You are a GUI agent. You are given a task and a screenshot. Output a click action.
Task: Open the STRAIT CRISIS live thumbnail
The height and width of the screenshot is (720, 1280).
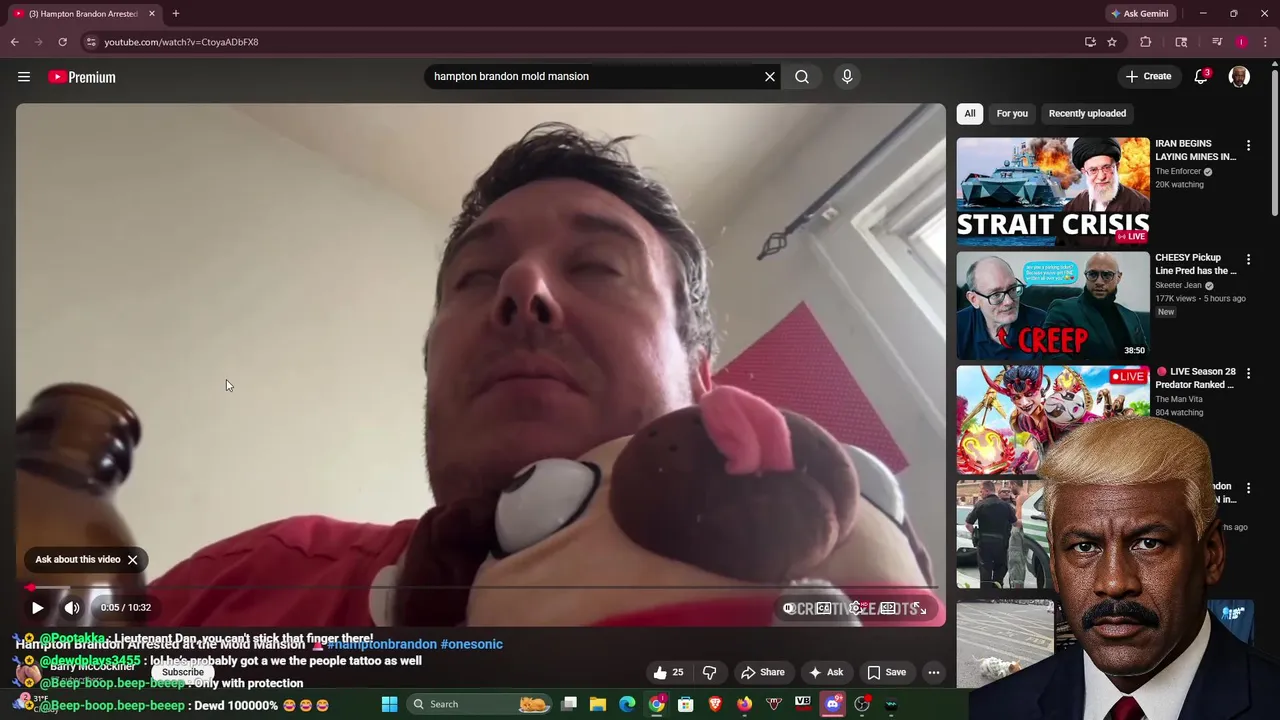coord(1053,192)
